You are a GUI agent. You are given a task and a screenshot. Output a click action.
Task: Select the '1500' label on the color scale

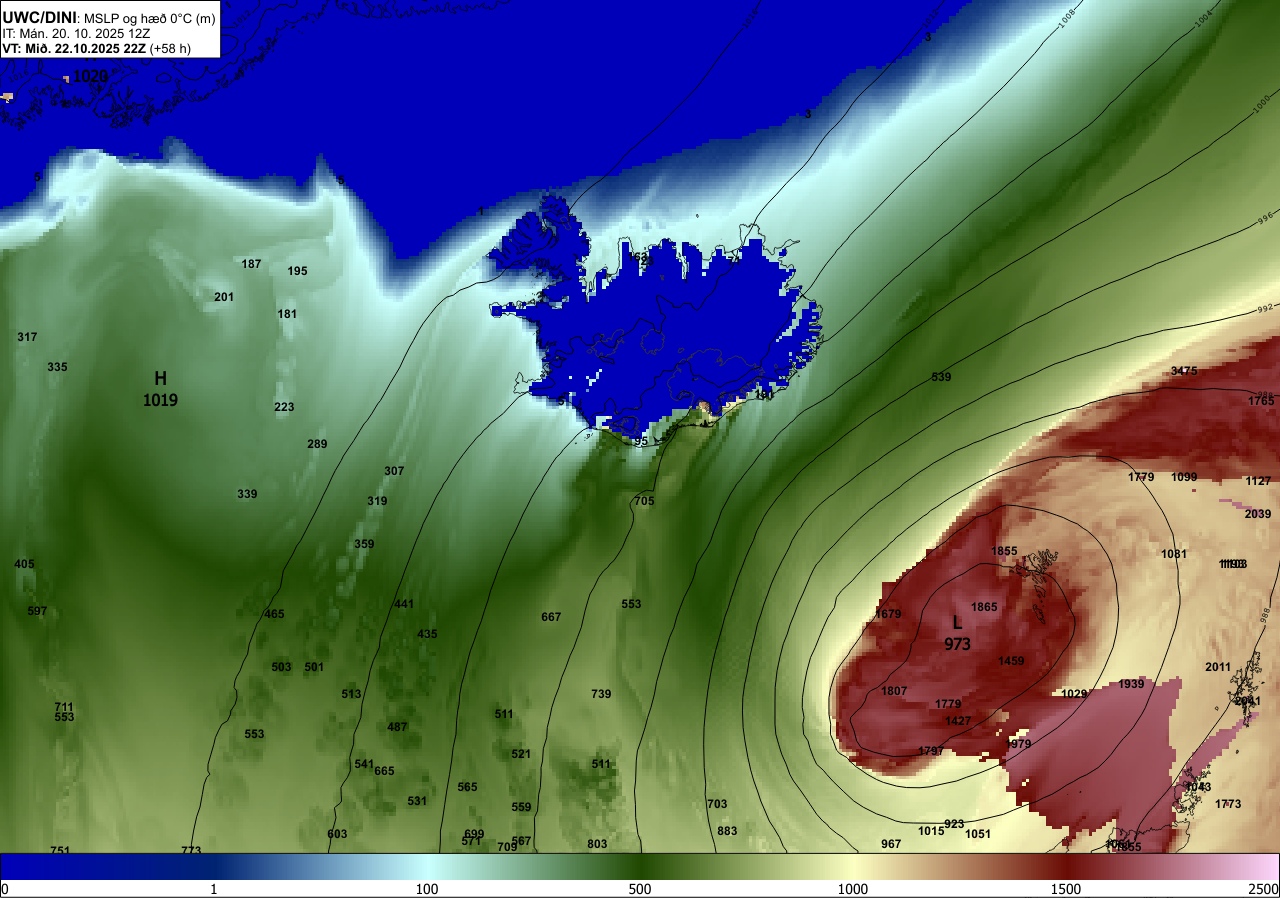click(1066, 889)
